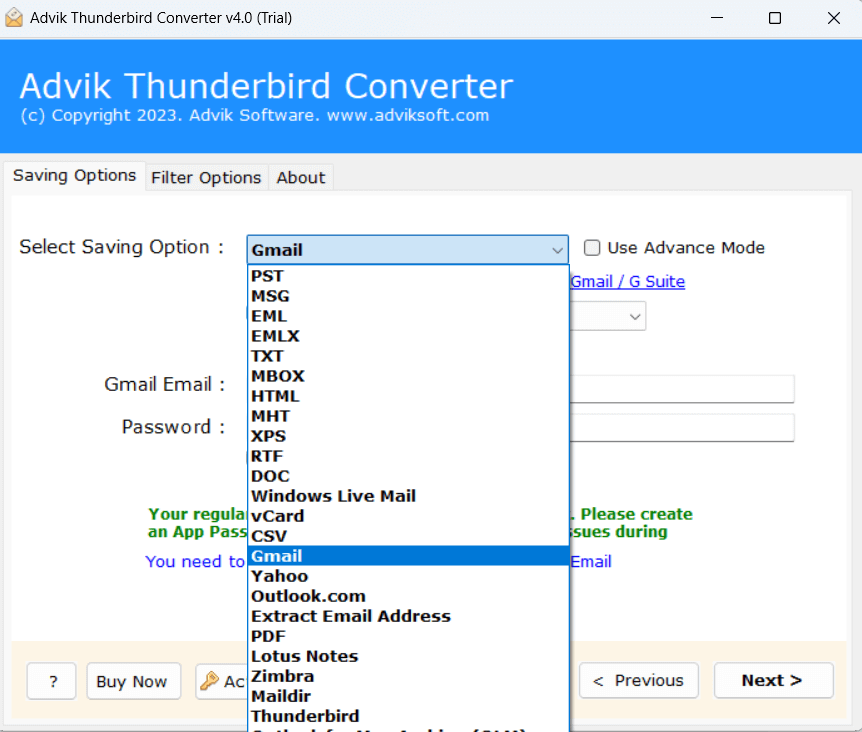This screenshot has height=732, width=862.
Task: Choose Outlook.com as saving option
Action: 408,596
